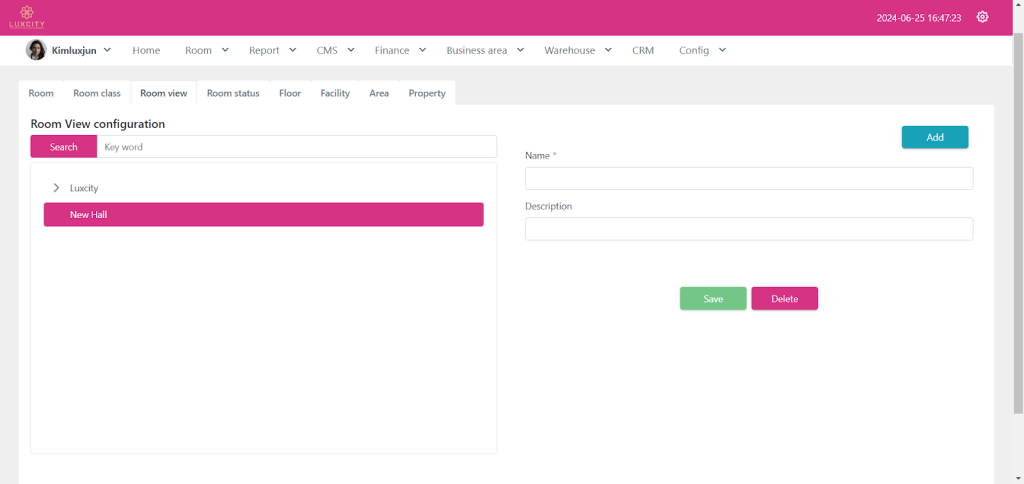Click the Luxcity logo
The image size is (1024, 484).
coord(27,17)
